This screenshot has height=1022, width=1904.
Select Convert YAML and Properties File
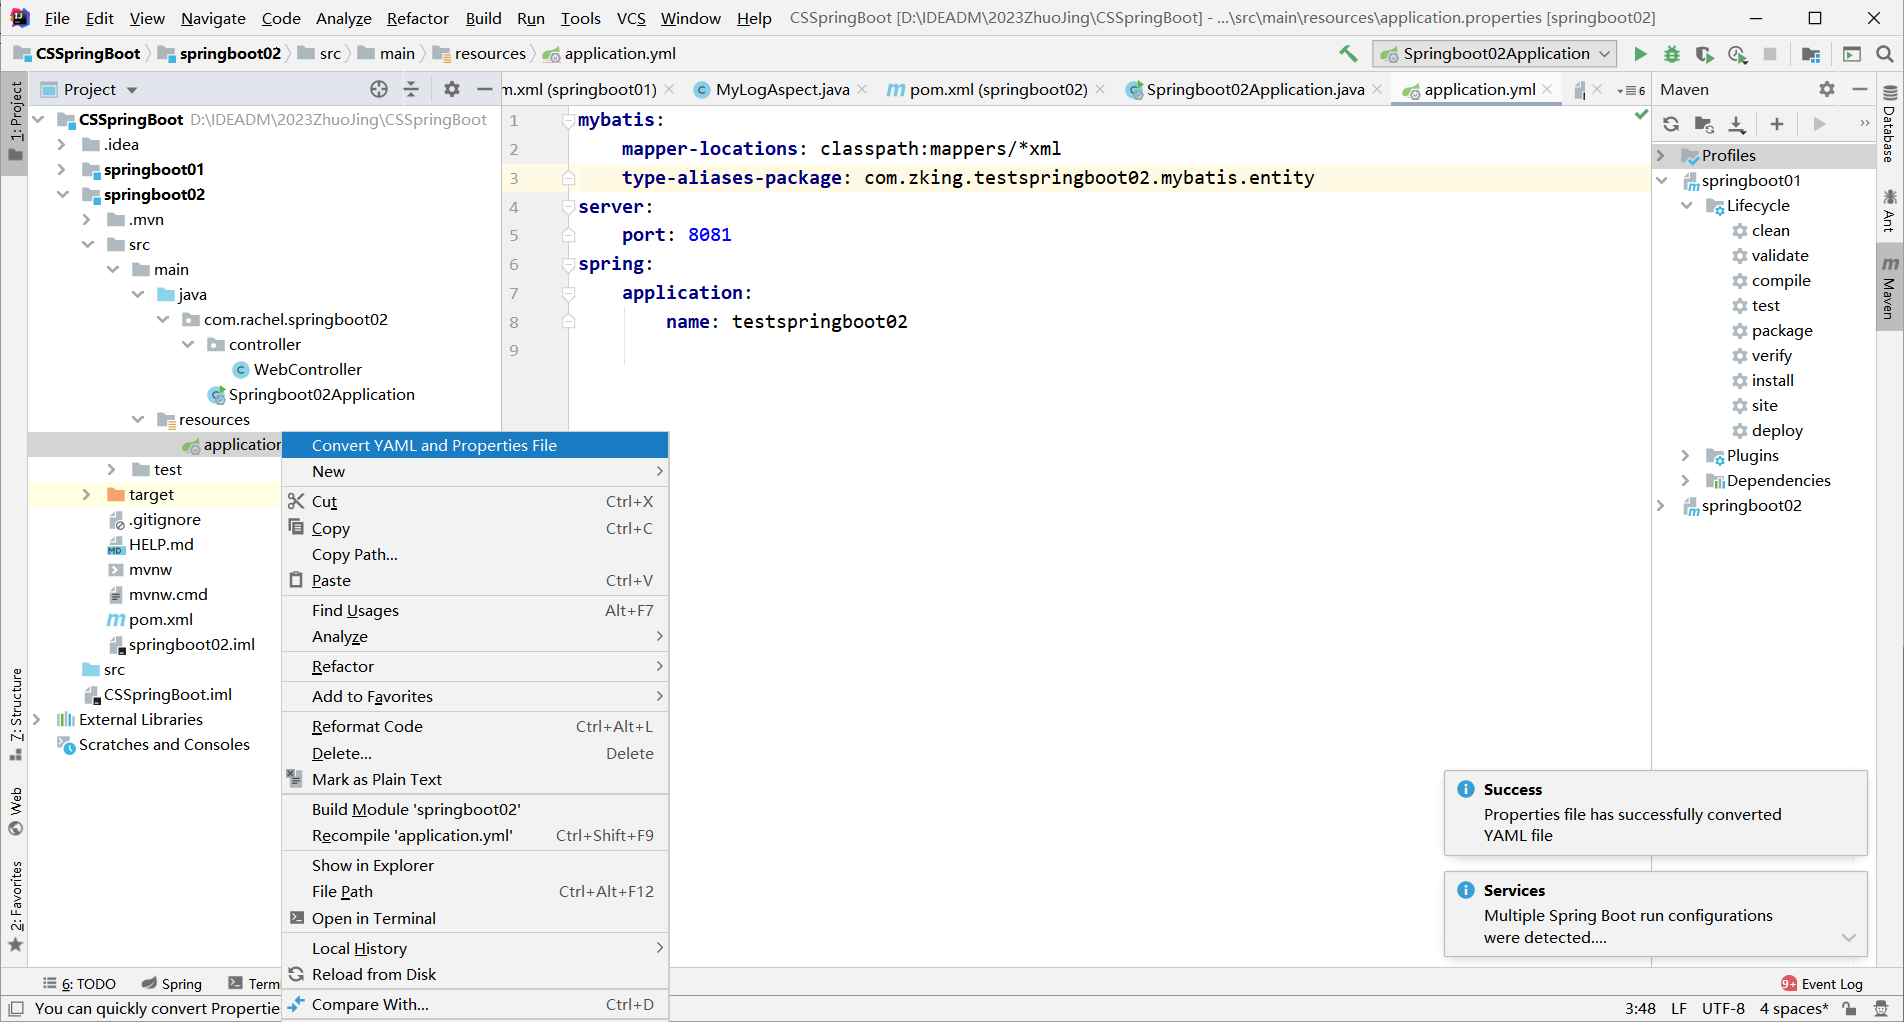475,445
